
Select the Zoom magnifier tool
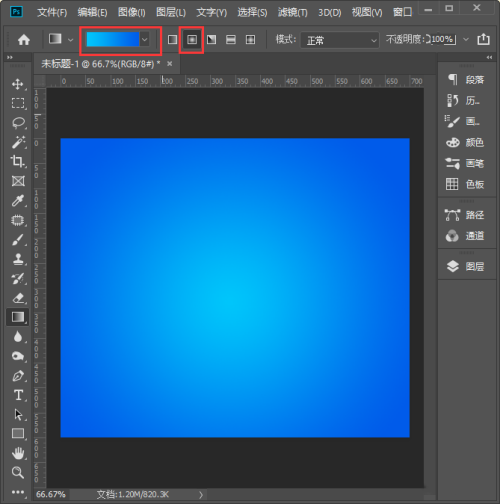coord(18,472)
